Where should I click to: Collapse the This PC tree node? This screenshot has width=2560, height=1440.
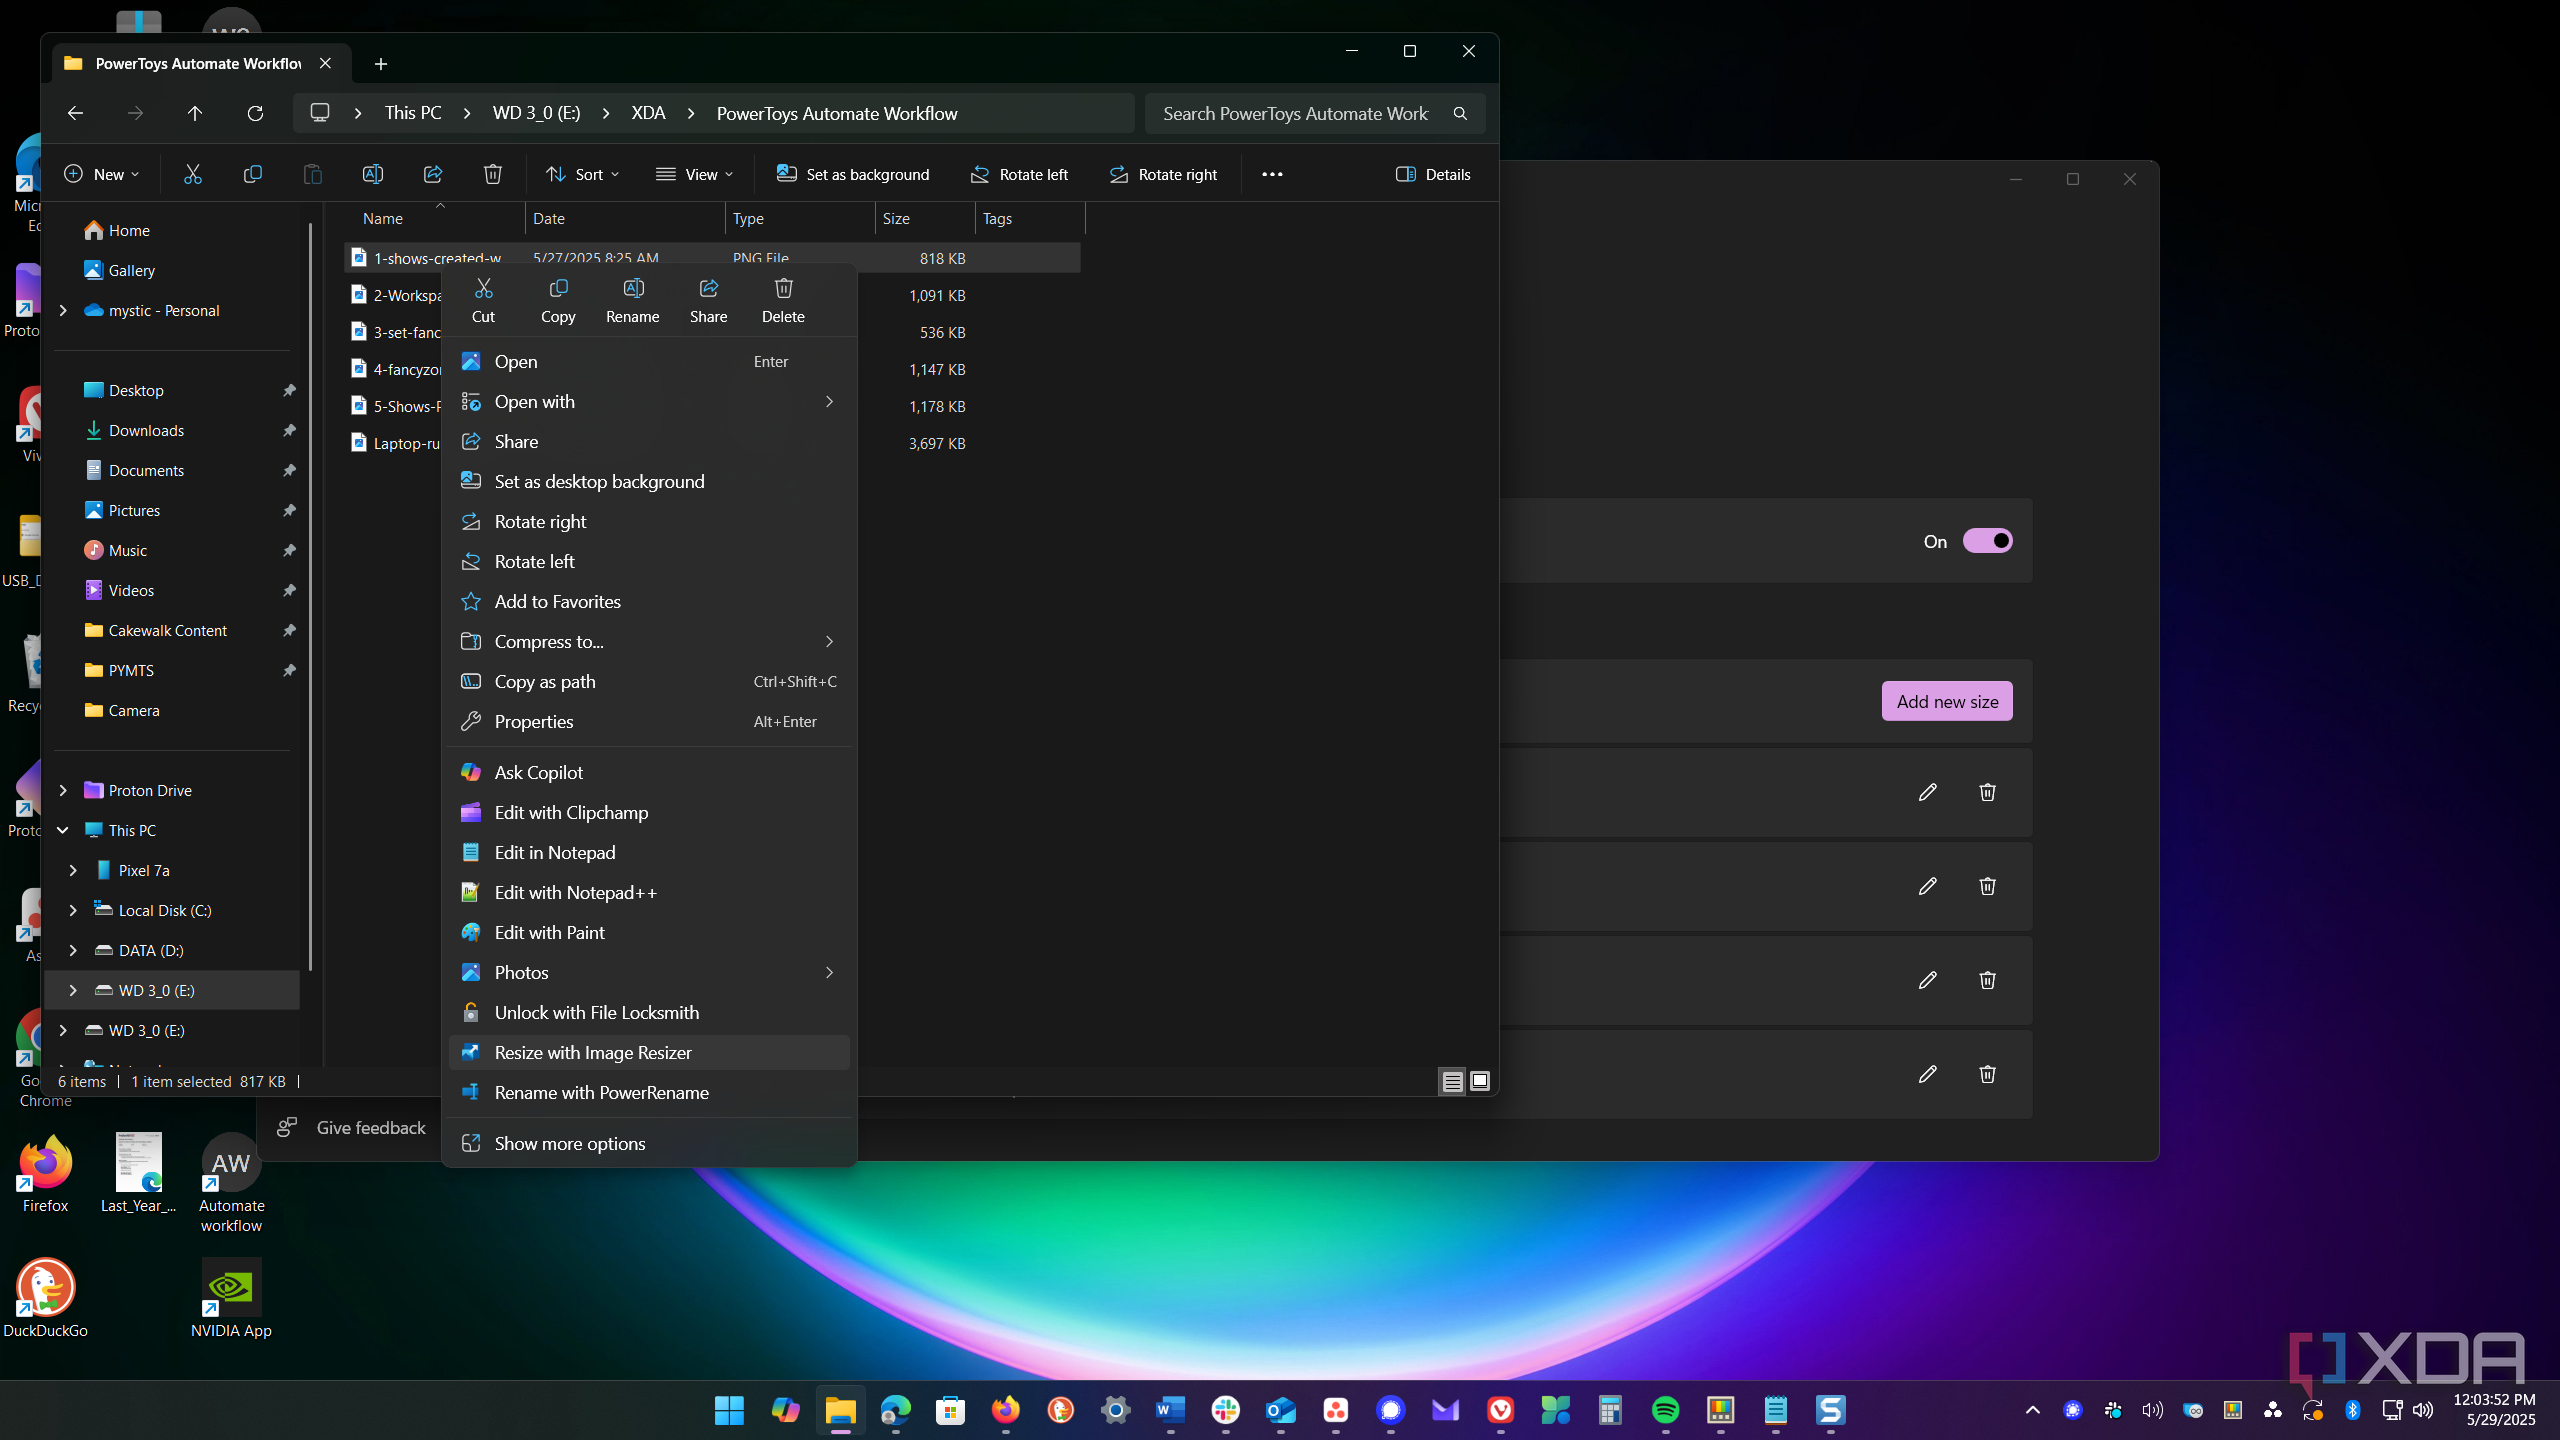[x=63, y=830]
